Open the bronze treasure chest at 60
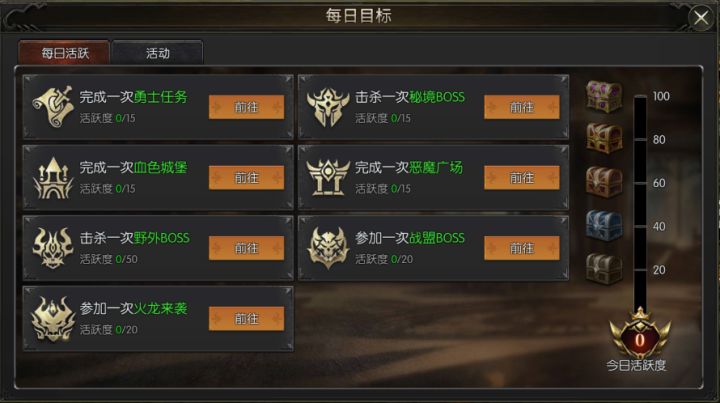Viewport: 720px width, 403px height. click(604, 182)
